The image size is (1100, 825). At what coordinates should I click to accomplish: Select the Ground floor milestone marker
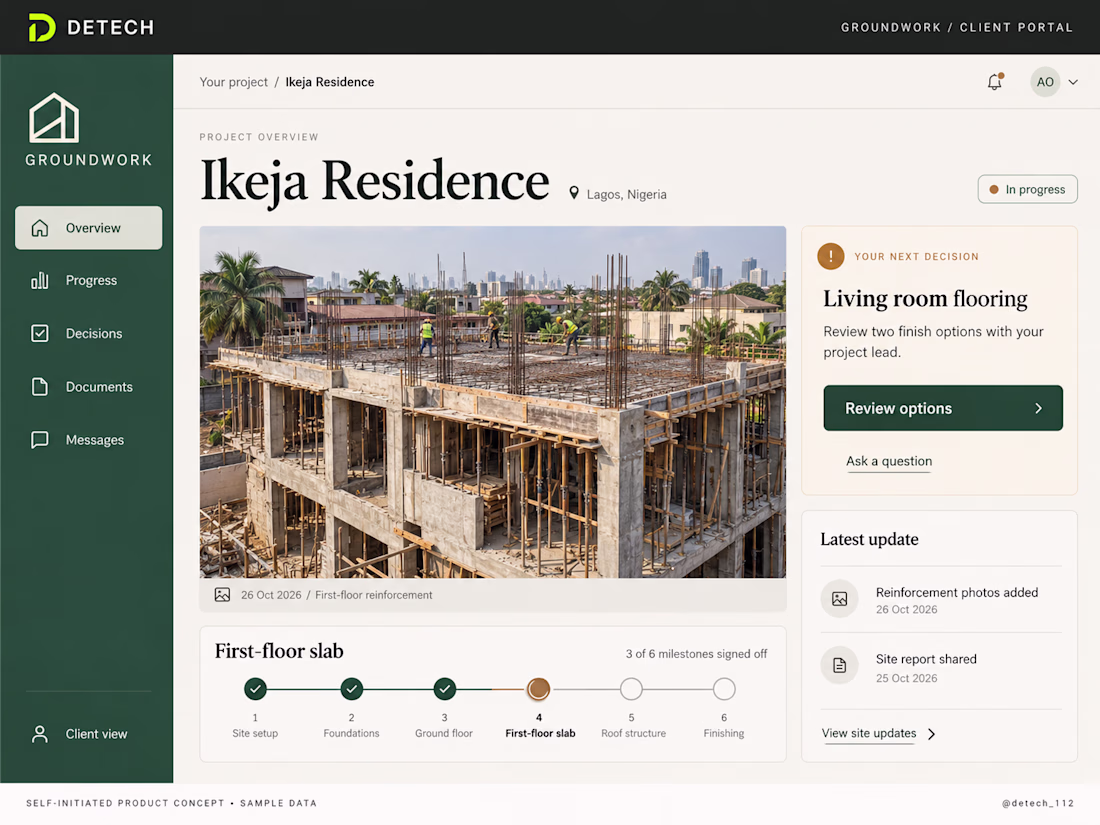(444, 689)
